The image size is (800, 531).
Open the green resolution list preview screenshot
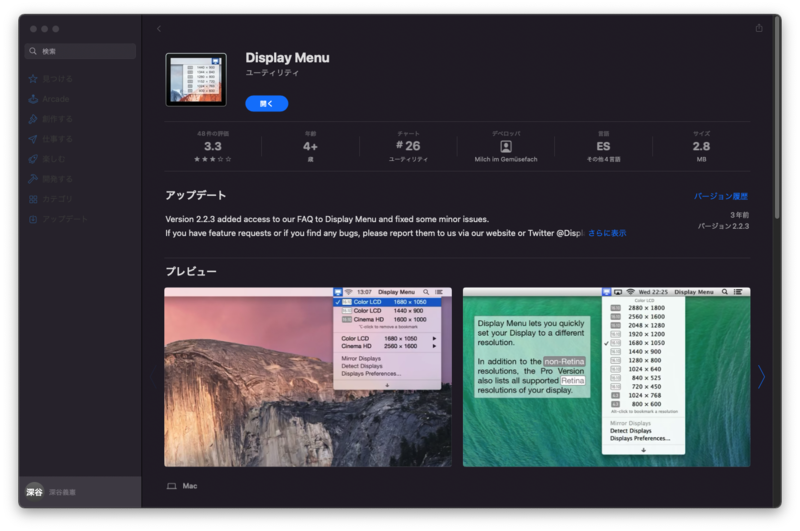[606, 377]
